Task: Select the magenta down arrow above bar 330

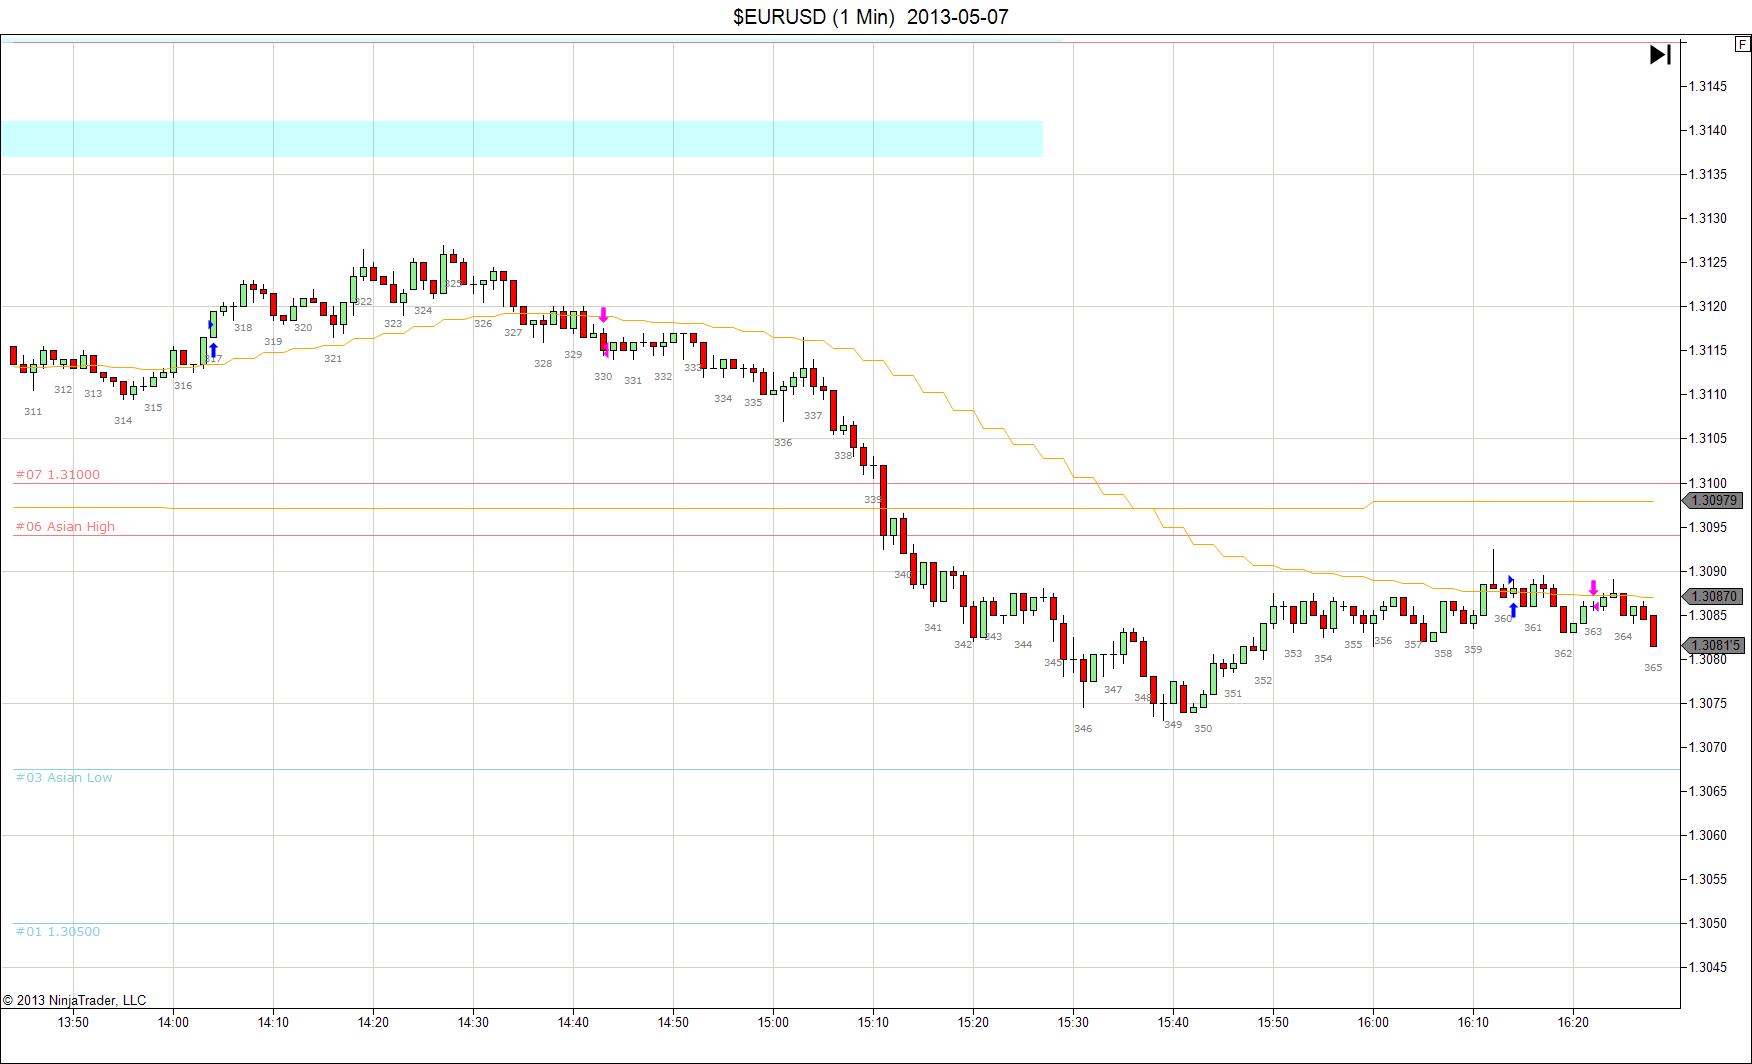Action: pos(603,315)
